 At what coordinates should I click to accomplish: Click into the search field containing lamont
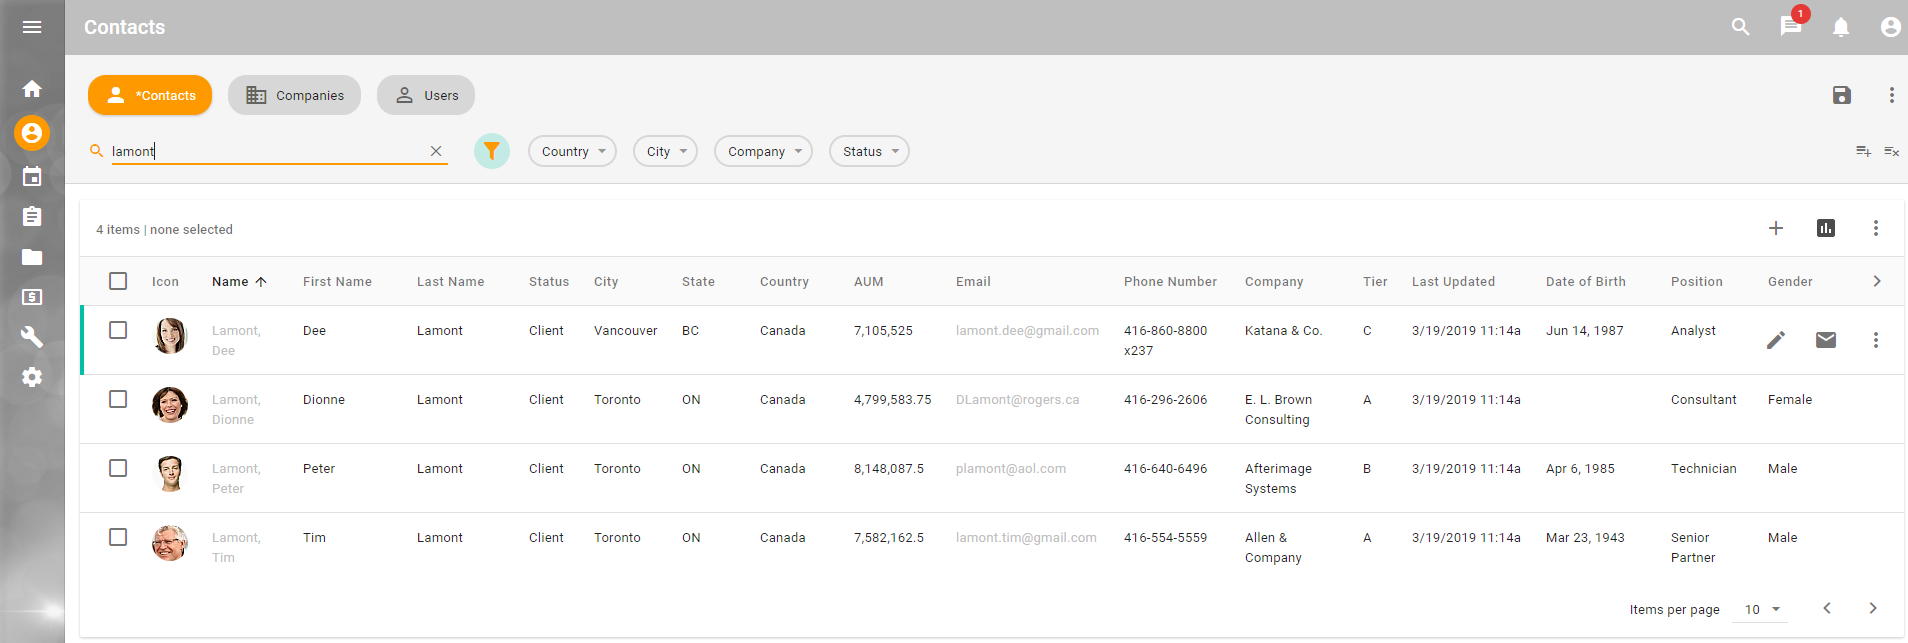tap(265, 151)
